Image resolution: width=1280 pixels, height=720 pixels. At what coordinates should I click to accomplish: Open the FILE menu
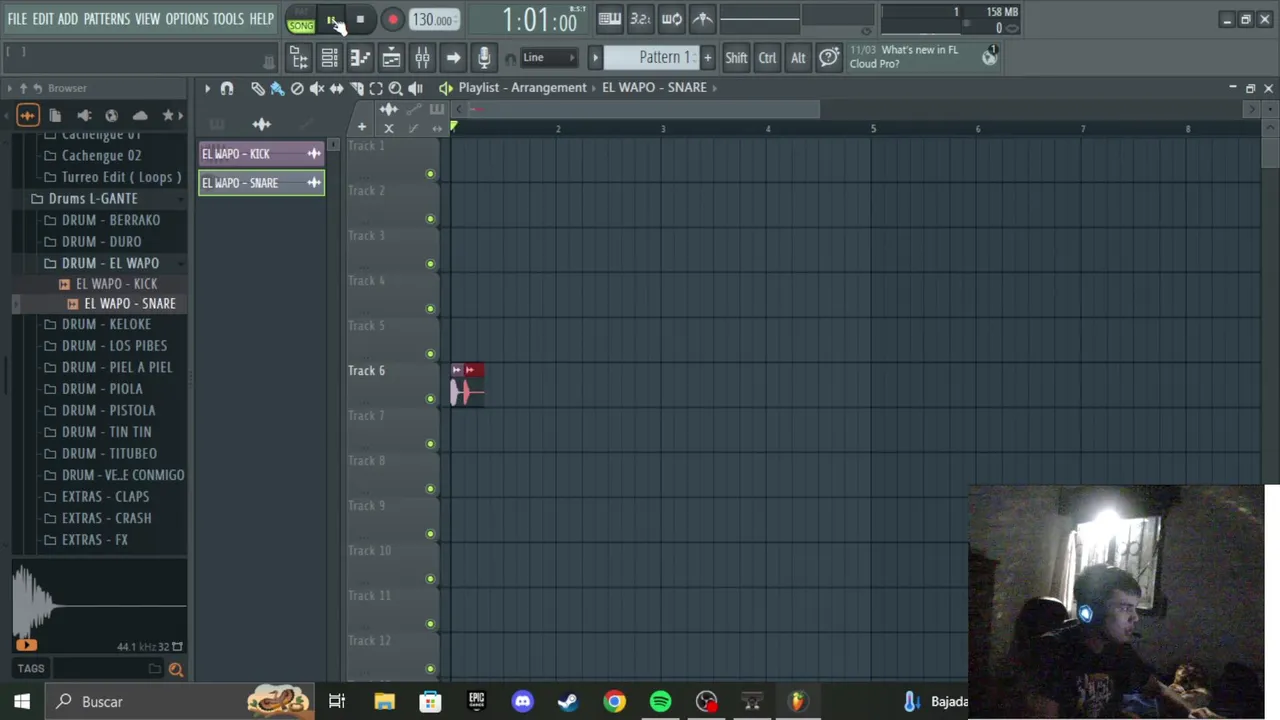pos(17,19)
